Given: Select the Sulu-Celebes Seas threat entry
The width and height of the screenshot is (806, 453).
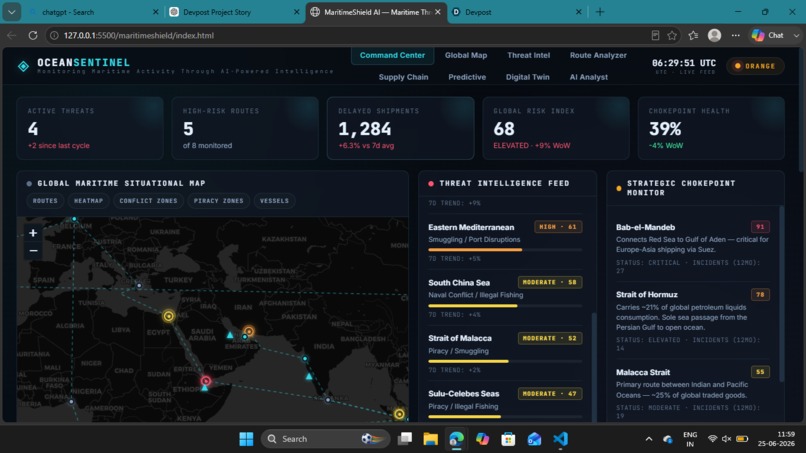Looking at the screenshot, I should pyautogui.click(x=505, y=403).
